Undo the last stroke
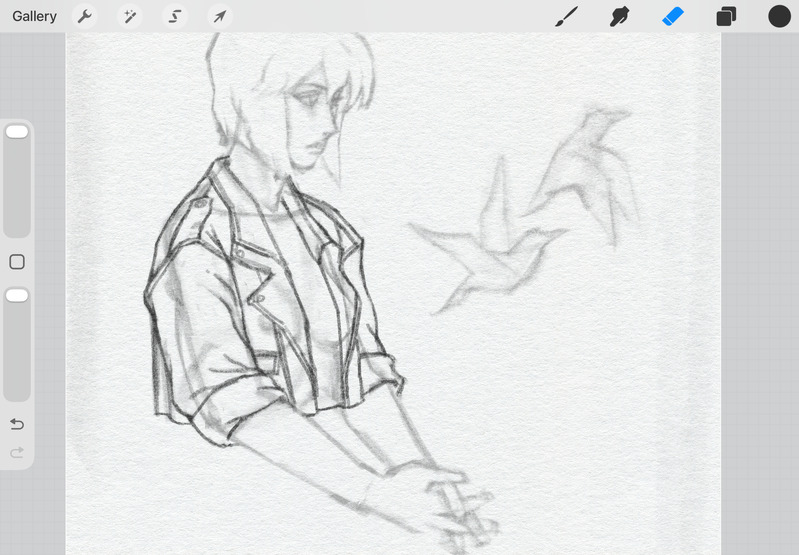Screen dimensions: 799x555 17,424
